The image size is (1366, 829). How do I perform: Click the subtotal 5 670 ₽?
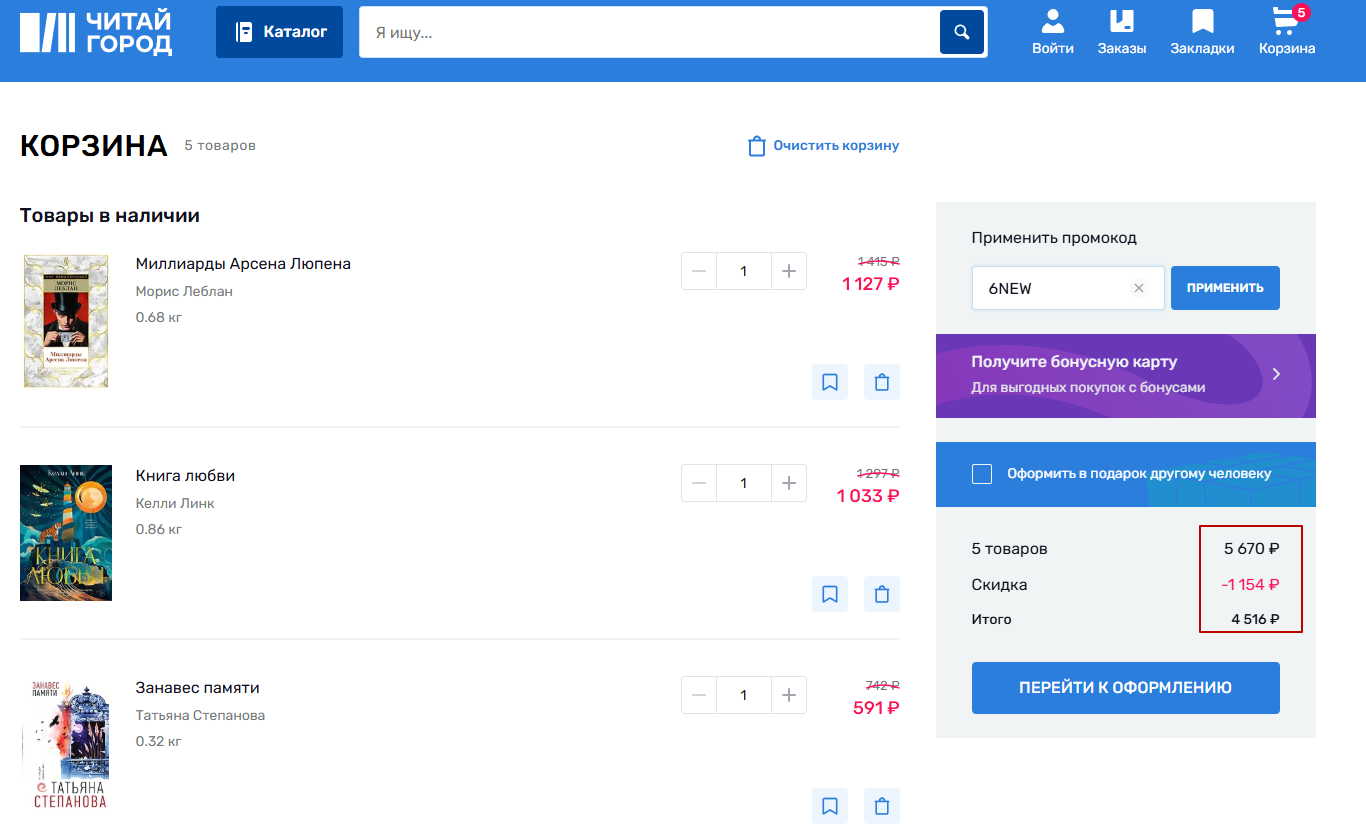tap(1252, 549)
